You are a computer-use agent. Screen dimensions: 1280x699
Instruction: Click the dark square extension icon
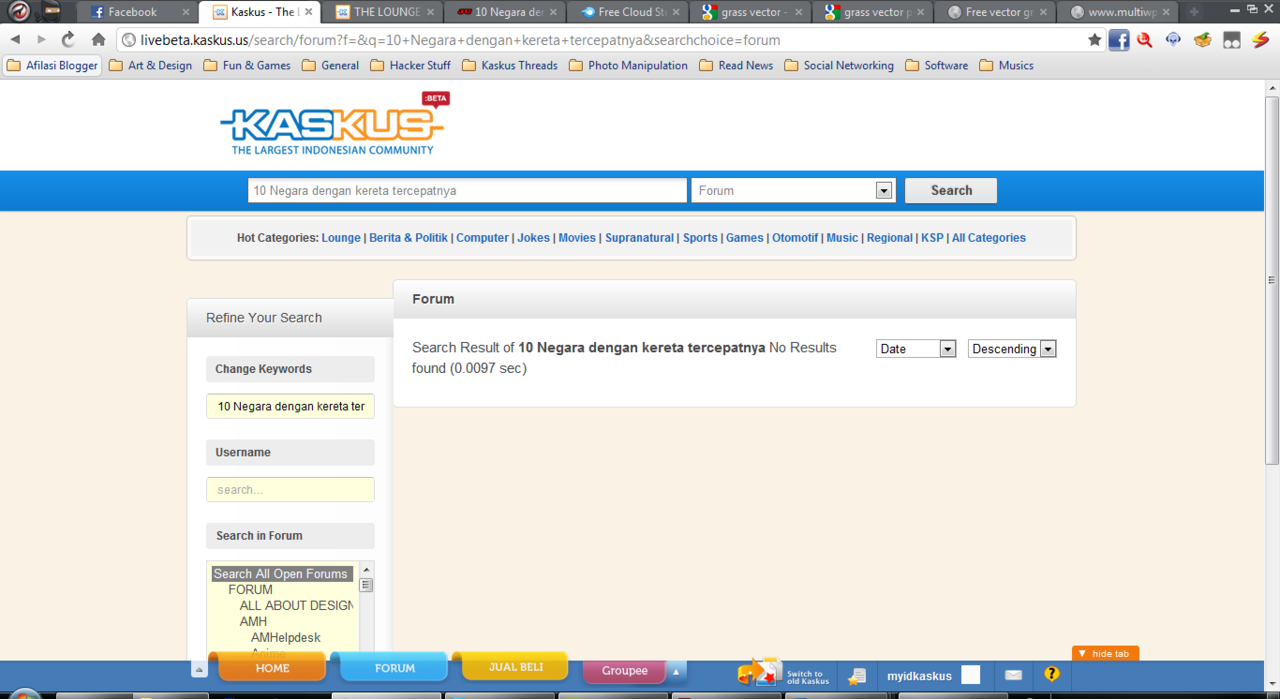pyautogui.click(x=1232, y=40)
